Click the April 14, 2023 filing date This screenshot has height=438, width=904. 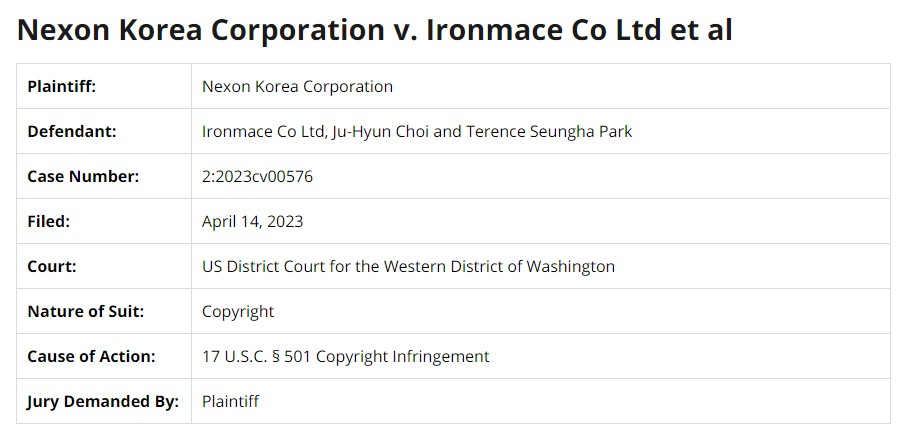[x=252, y=221]
